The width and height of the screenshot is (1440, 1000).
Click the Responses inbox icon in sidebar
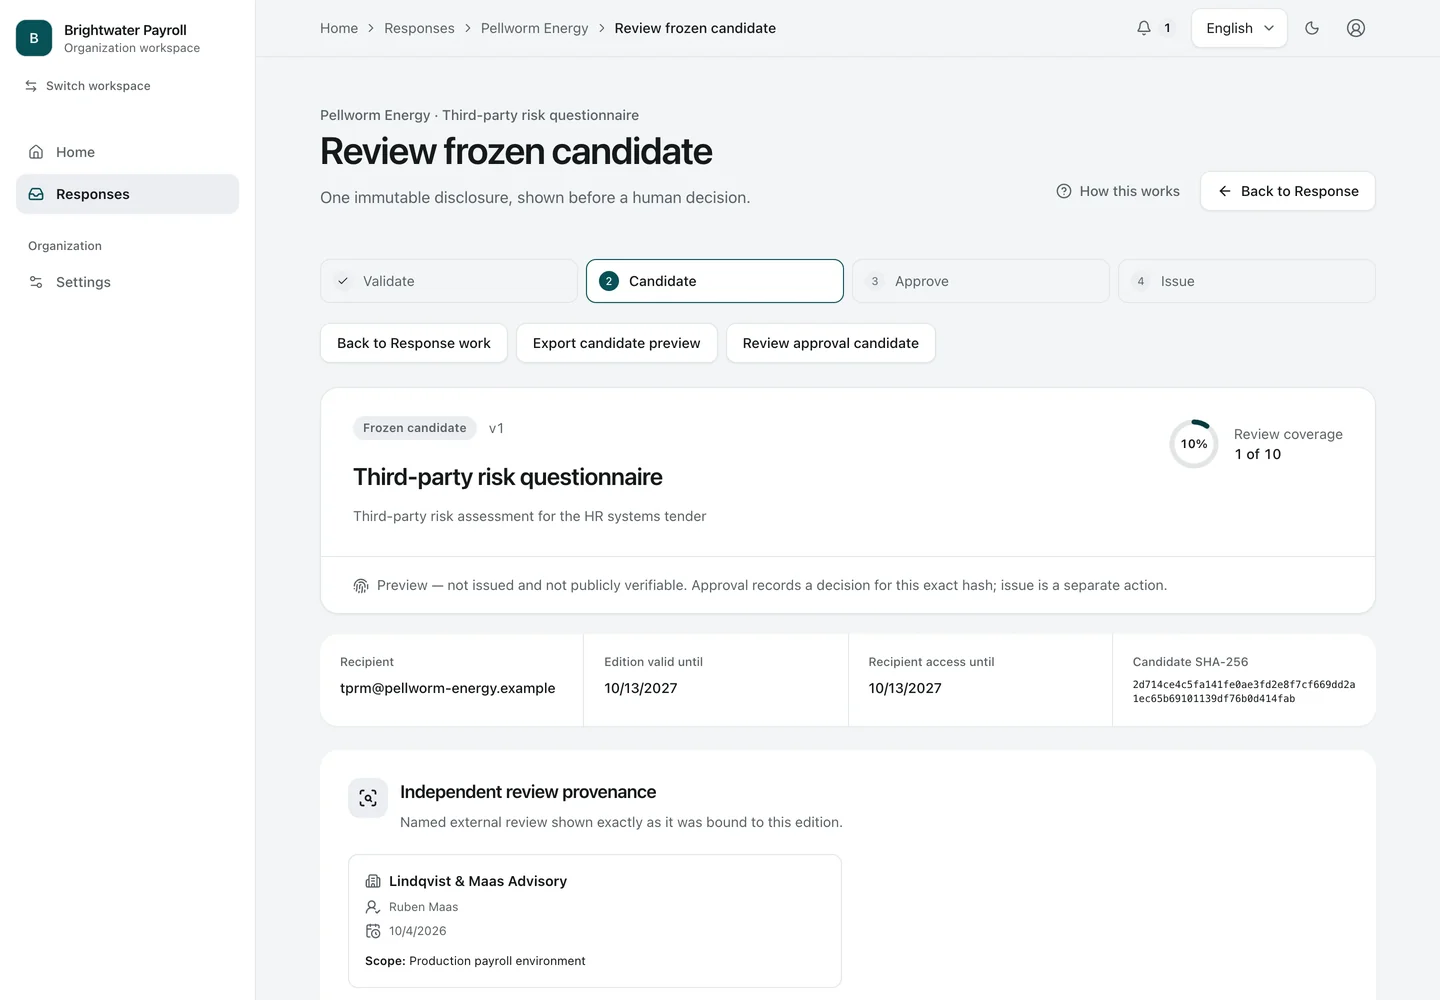coord(36,194)
